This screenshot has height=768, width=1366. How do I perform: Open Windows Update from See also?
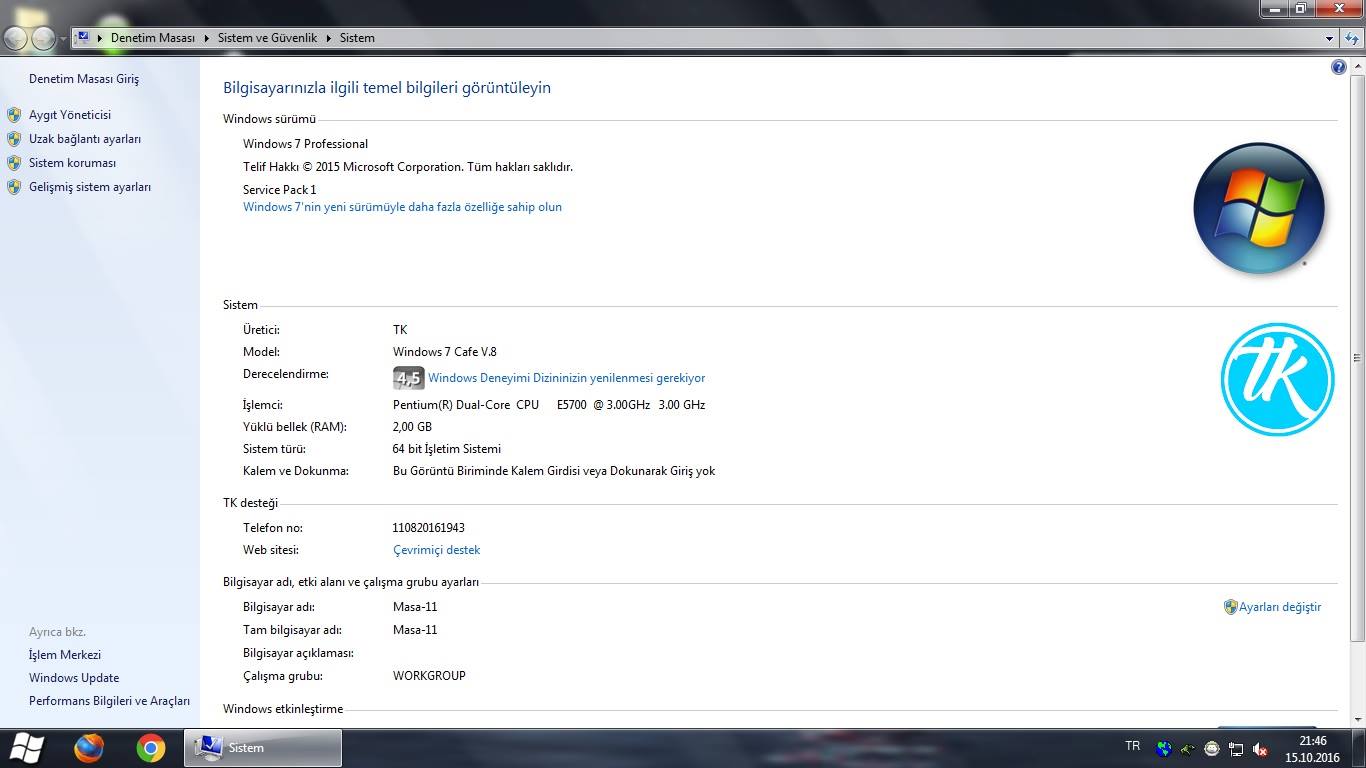click(x=74, y=678)
